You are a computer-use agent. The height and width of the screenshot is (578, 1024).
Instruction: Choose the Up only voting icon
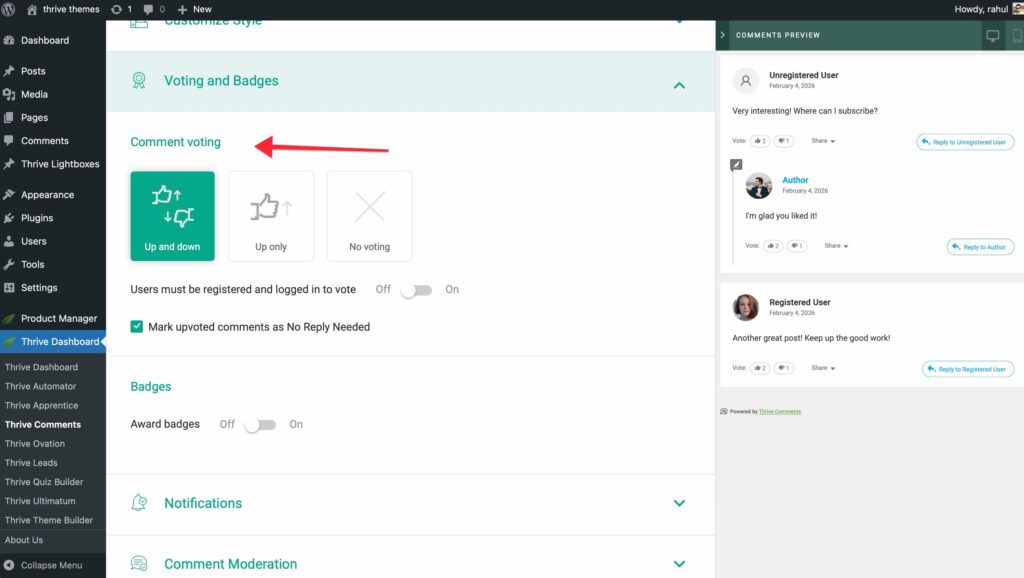pyautogui.click(x=271, y=215)
